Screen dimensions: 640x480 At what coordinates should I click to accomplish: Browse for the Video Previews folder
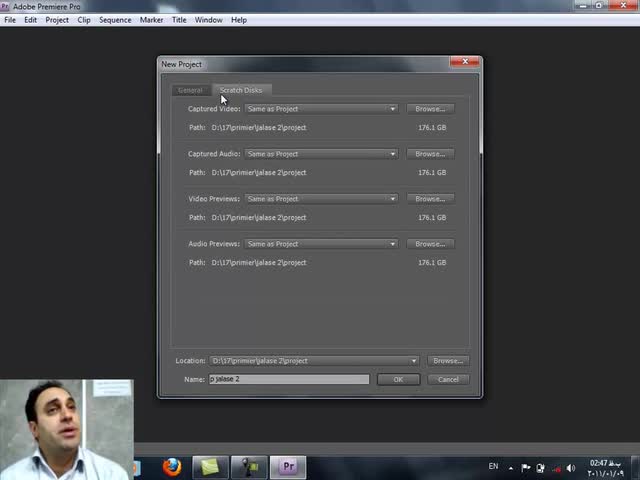[x=430, y=199]
